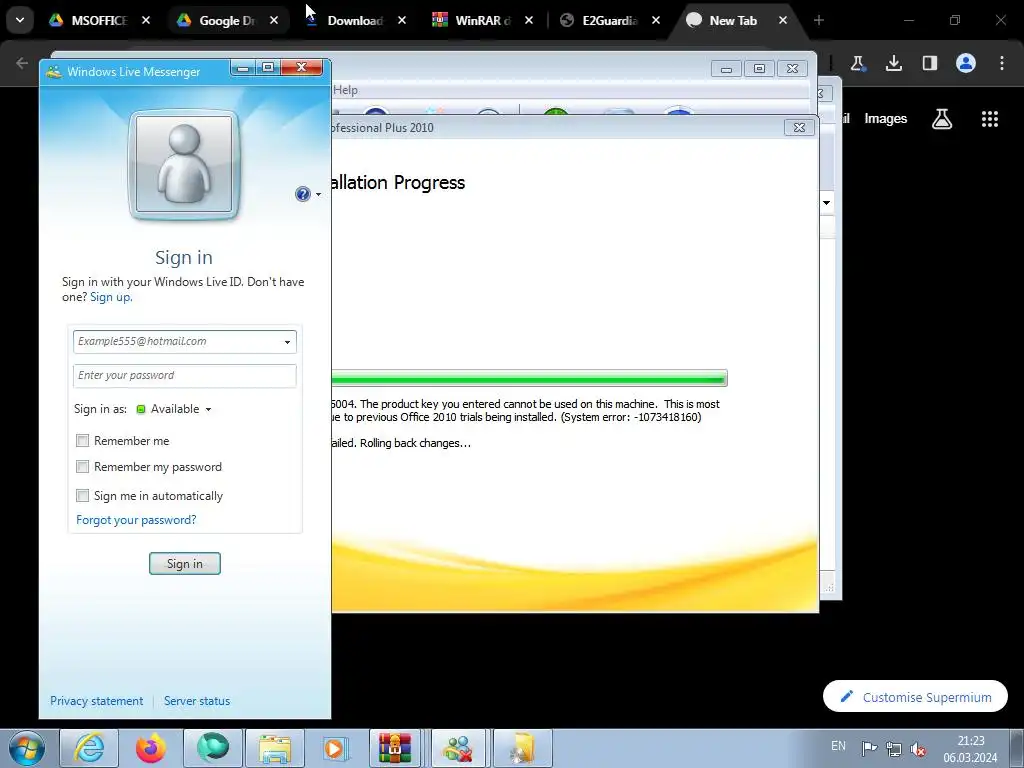Viewport: 1024px width, 768px height.
Task: Click the network tray icon
Action: coord(893,748)
